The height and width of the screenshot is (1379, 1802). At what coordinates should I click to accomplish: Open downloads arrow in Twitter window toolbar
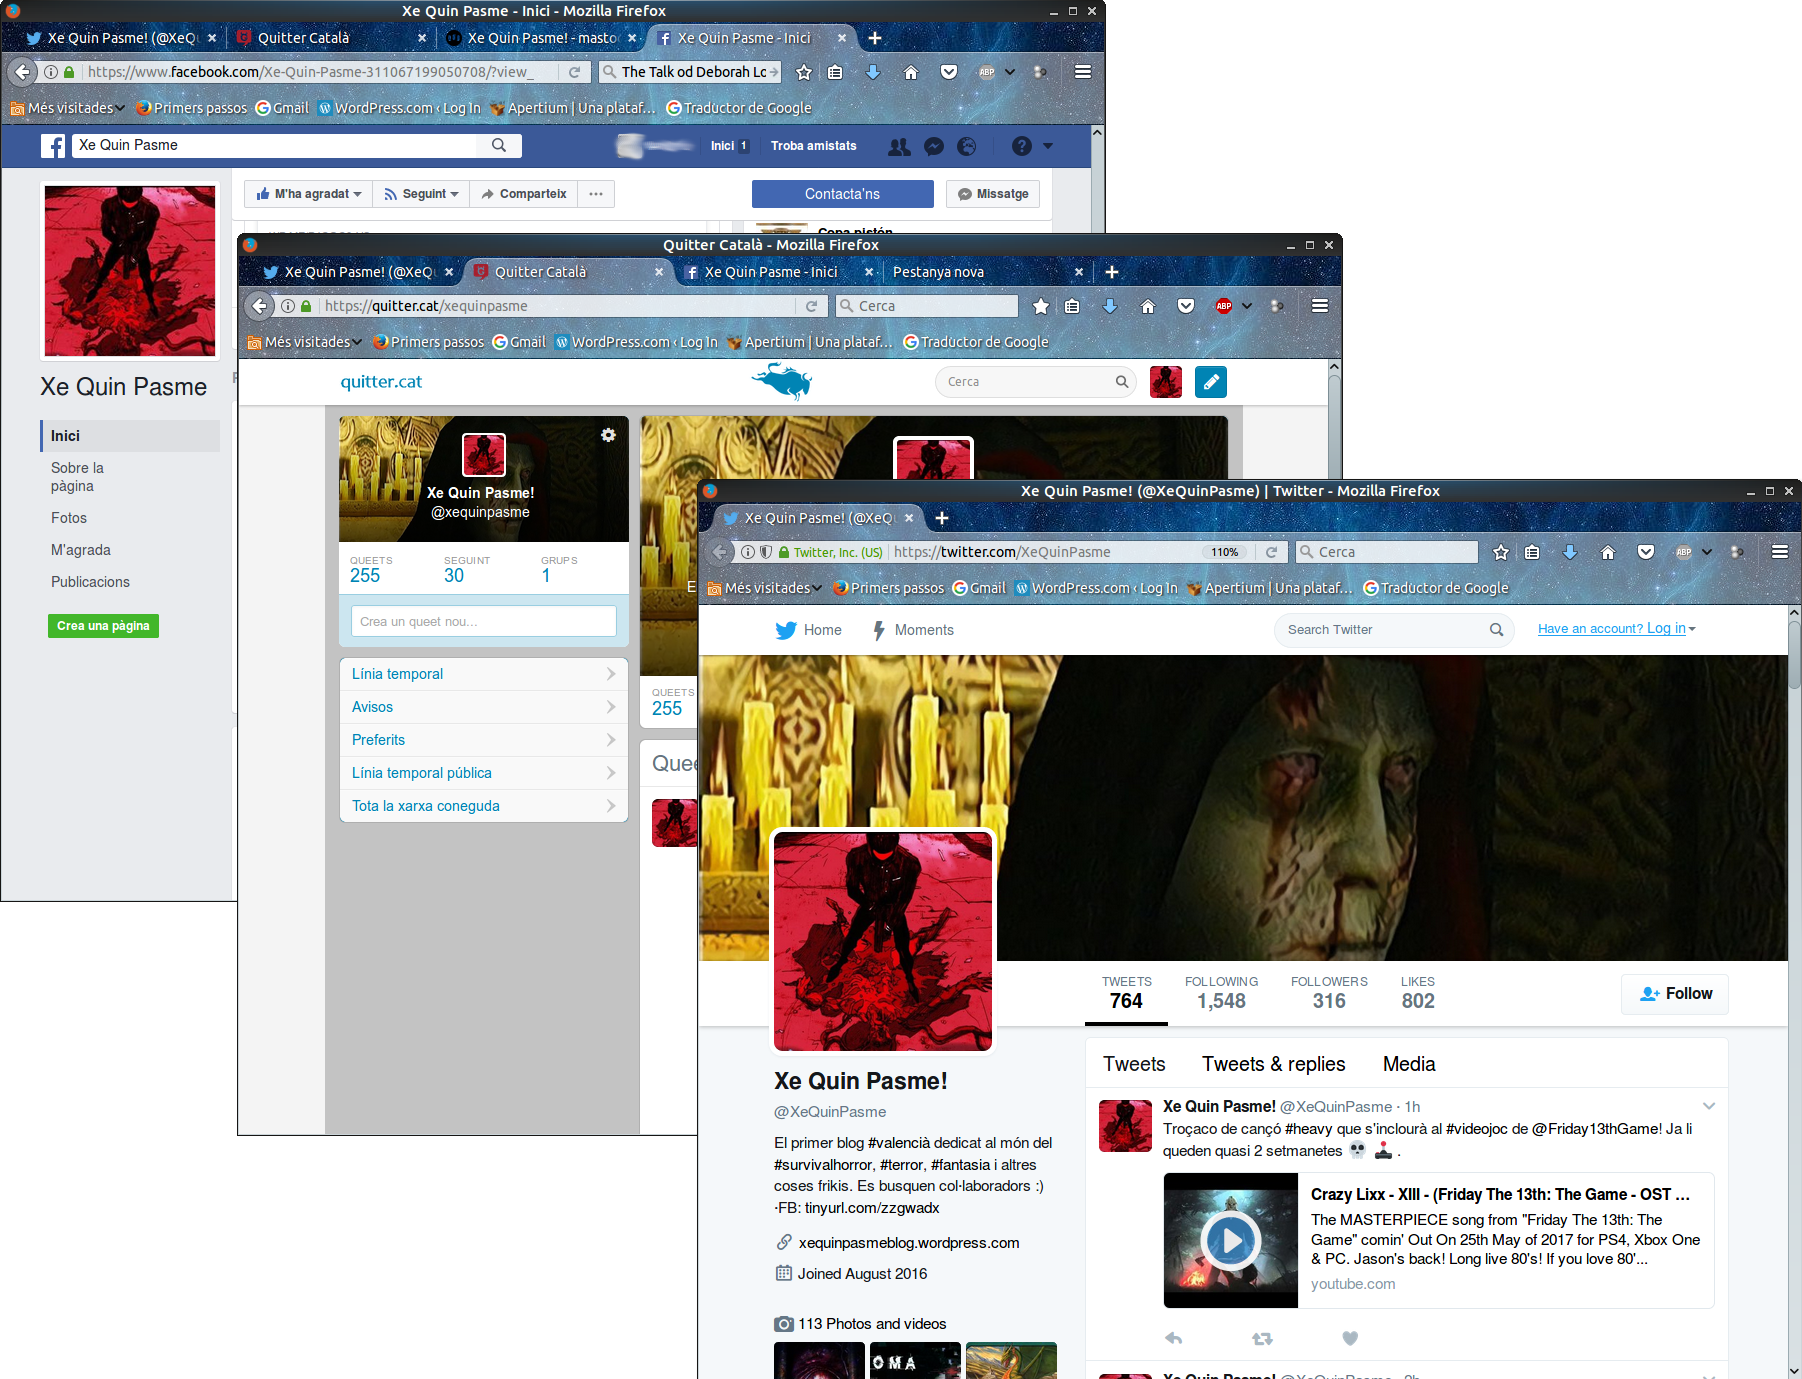1570,552
